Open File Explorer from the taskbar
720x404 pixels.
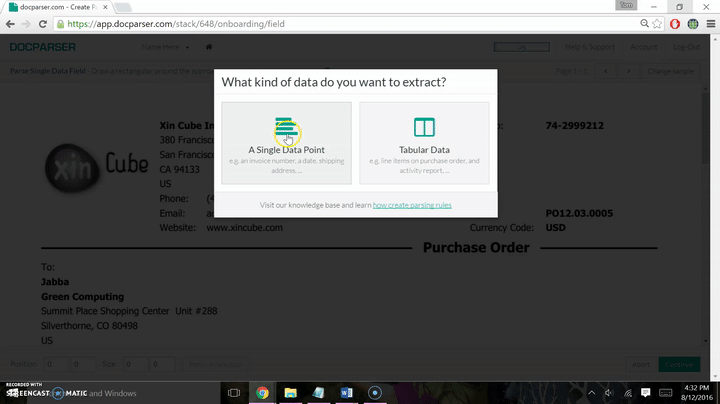290,393
